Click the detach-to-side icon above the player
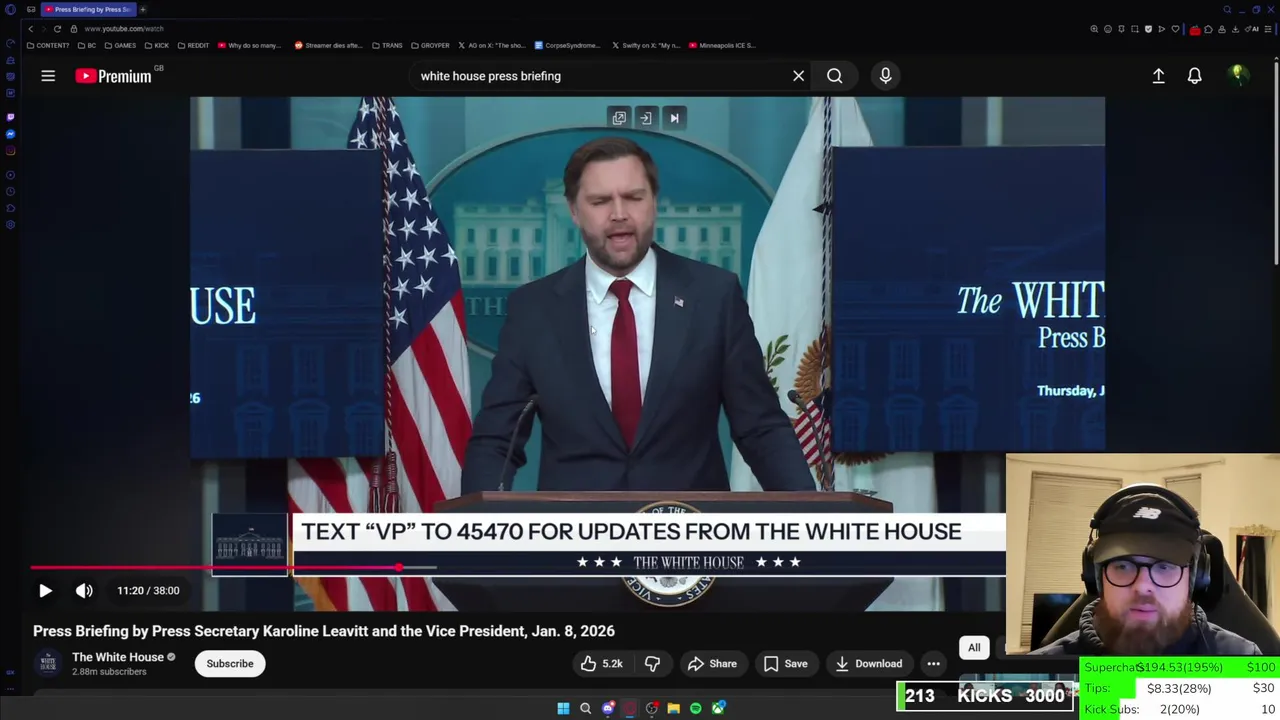The width and height of the screenshot is (1280, 720). click(646, 118)
